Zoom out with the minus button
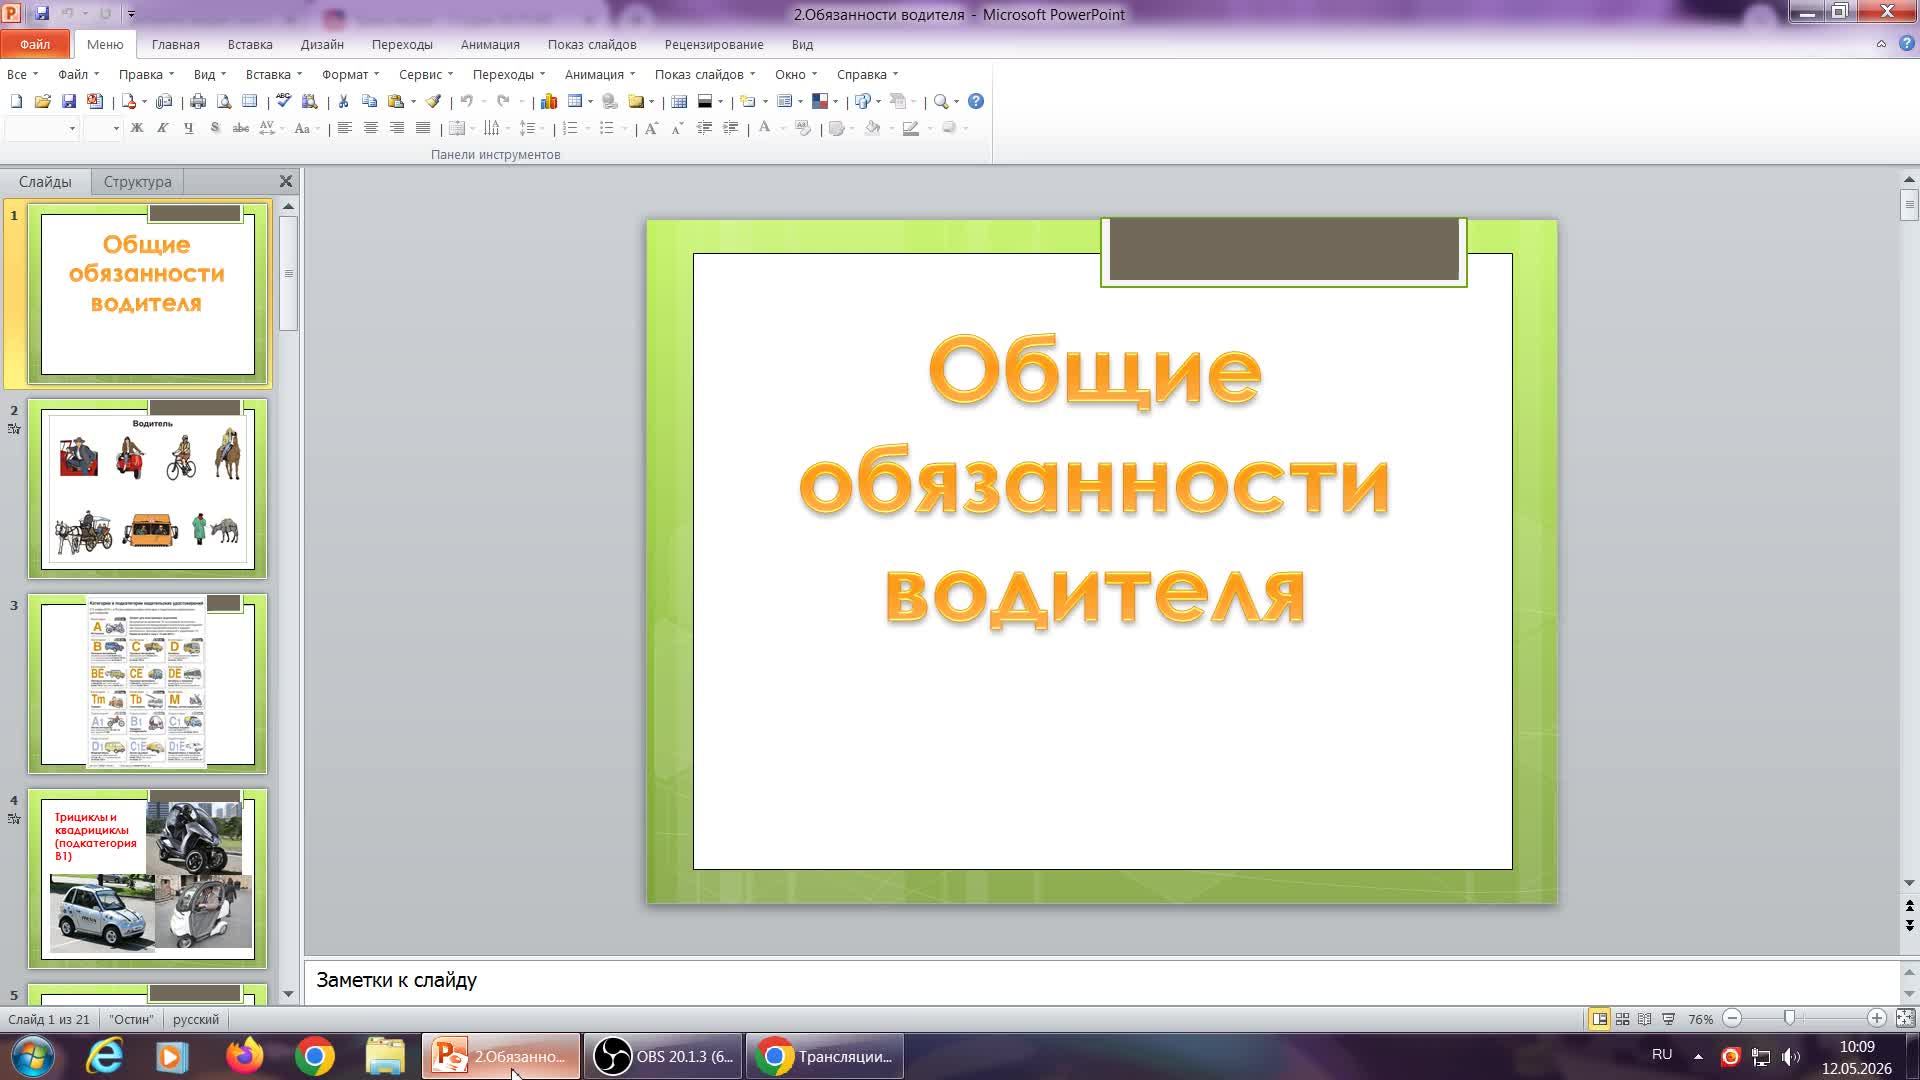The height and width of the screenshot is (1080, 1920). point(1733,1018)
